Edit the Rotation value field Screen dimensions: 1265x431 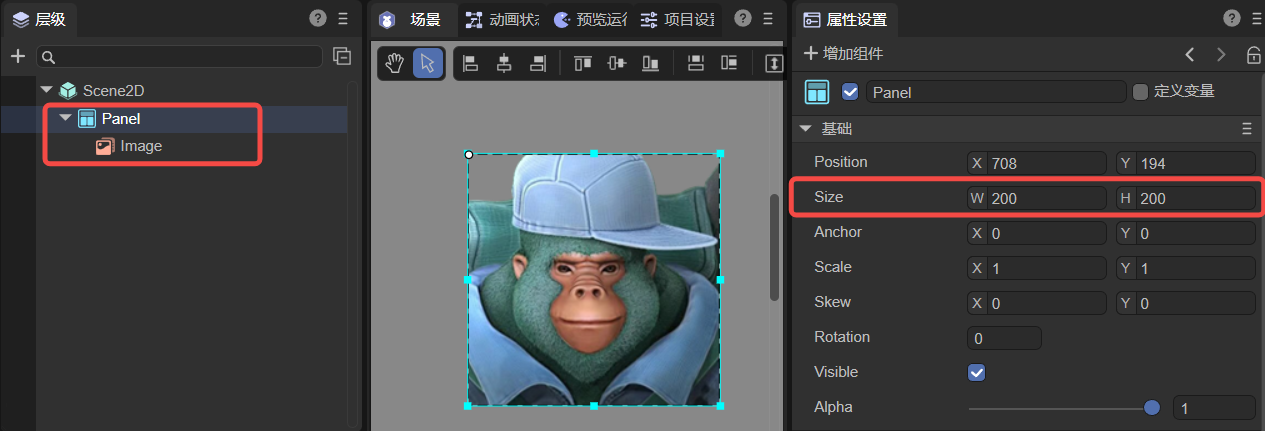pos(1004,338)
